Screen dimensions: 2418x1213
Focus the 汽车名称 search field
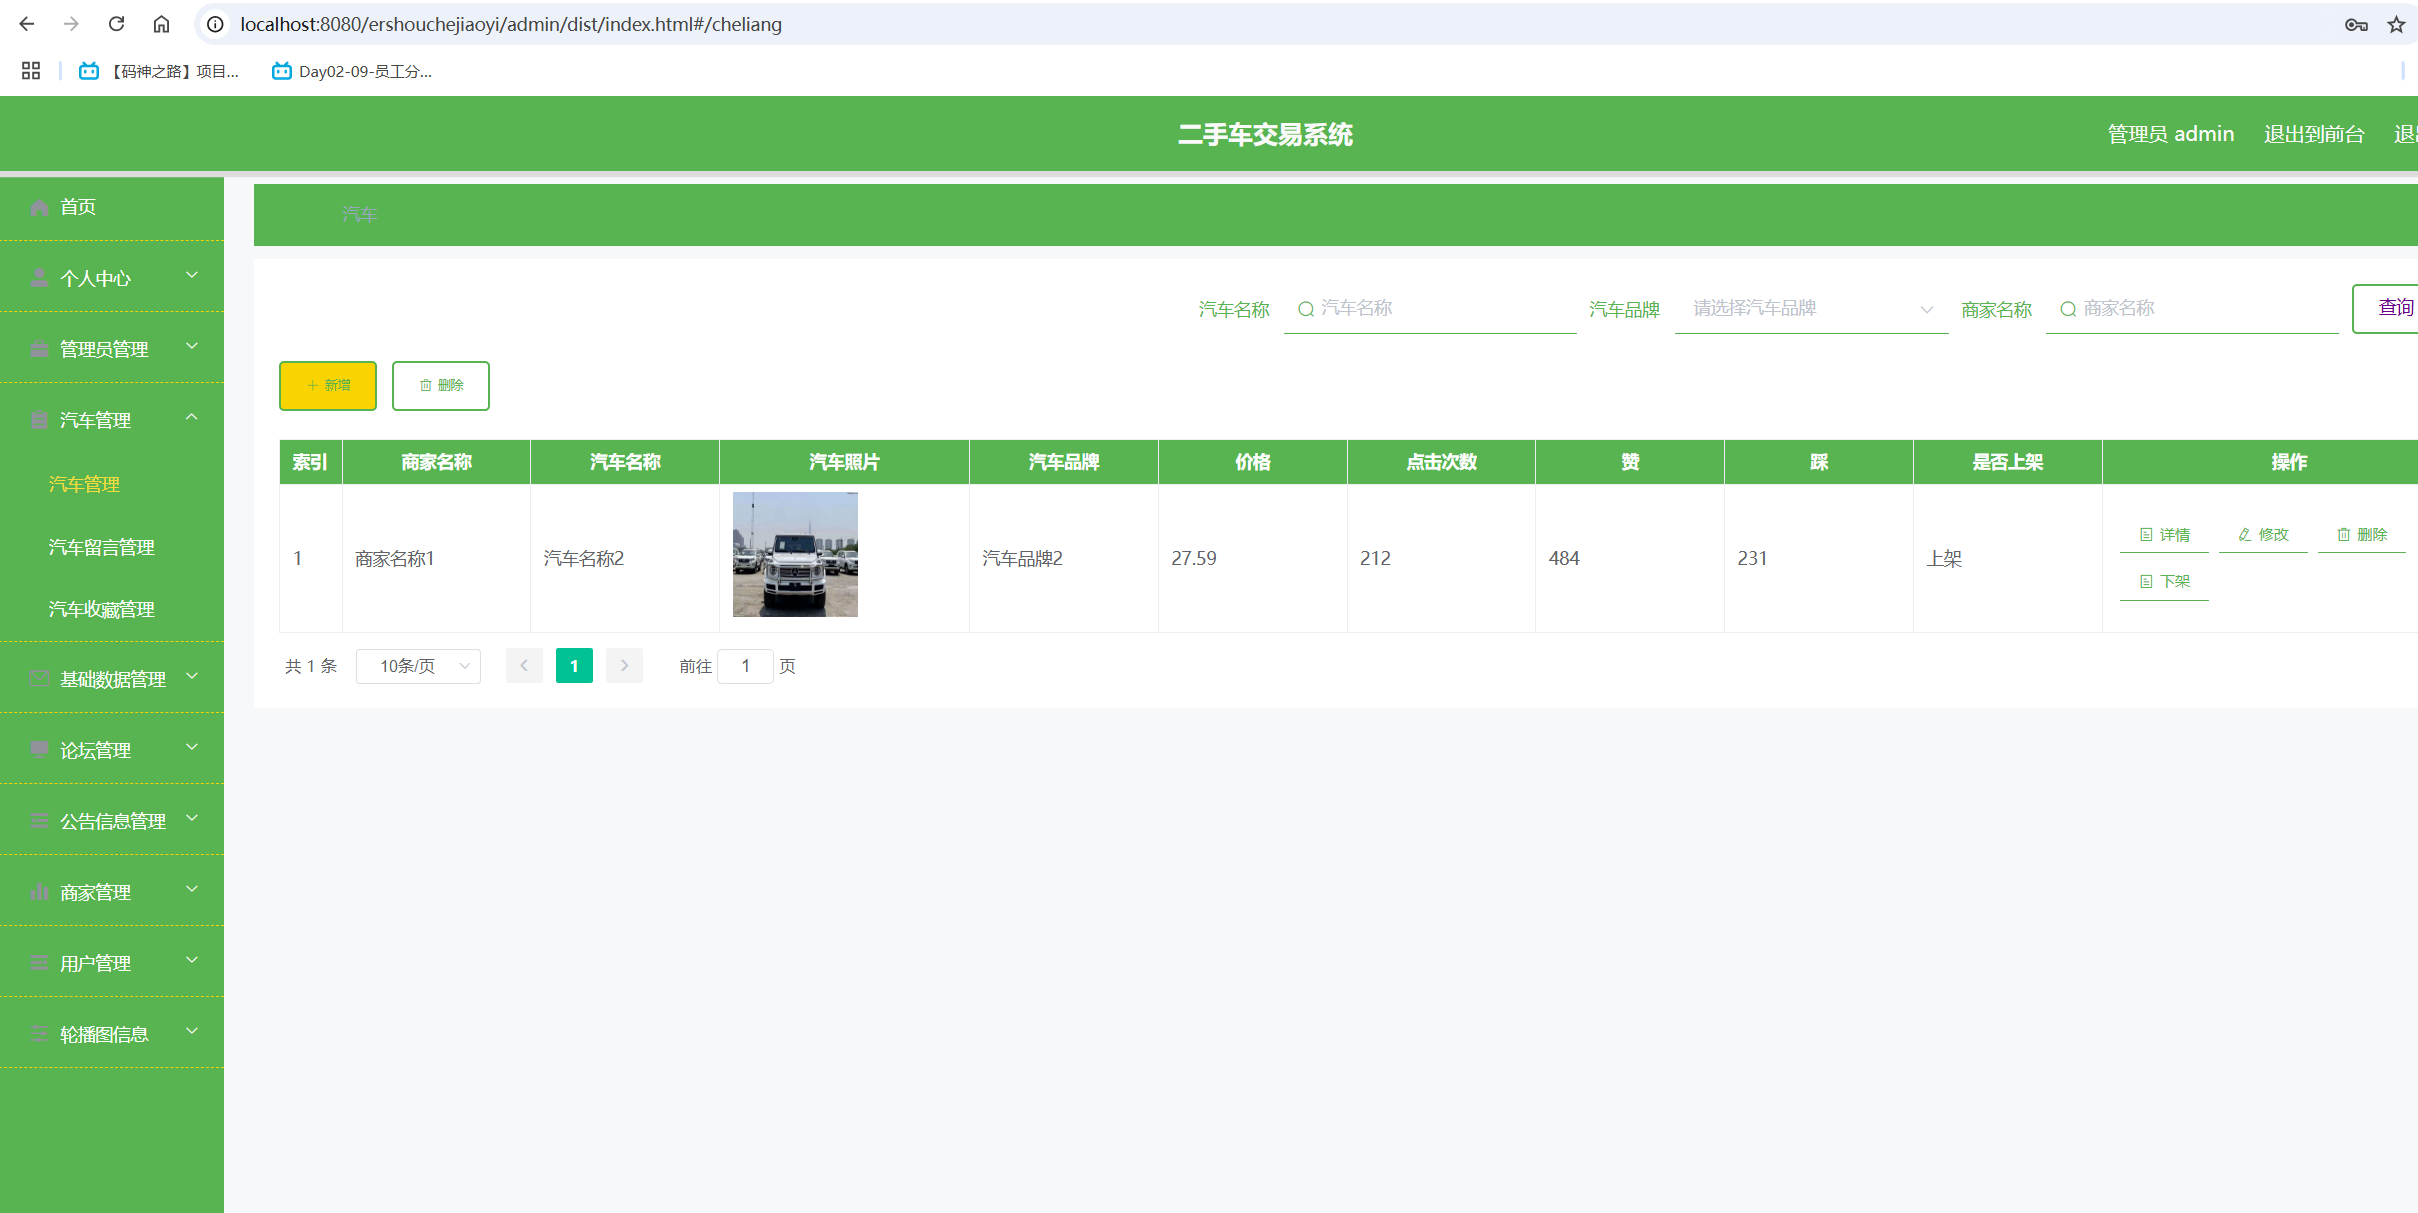point(1430,308)
